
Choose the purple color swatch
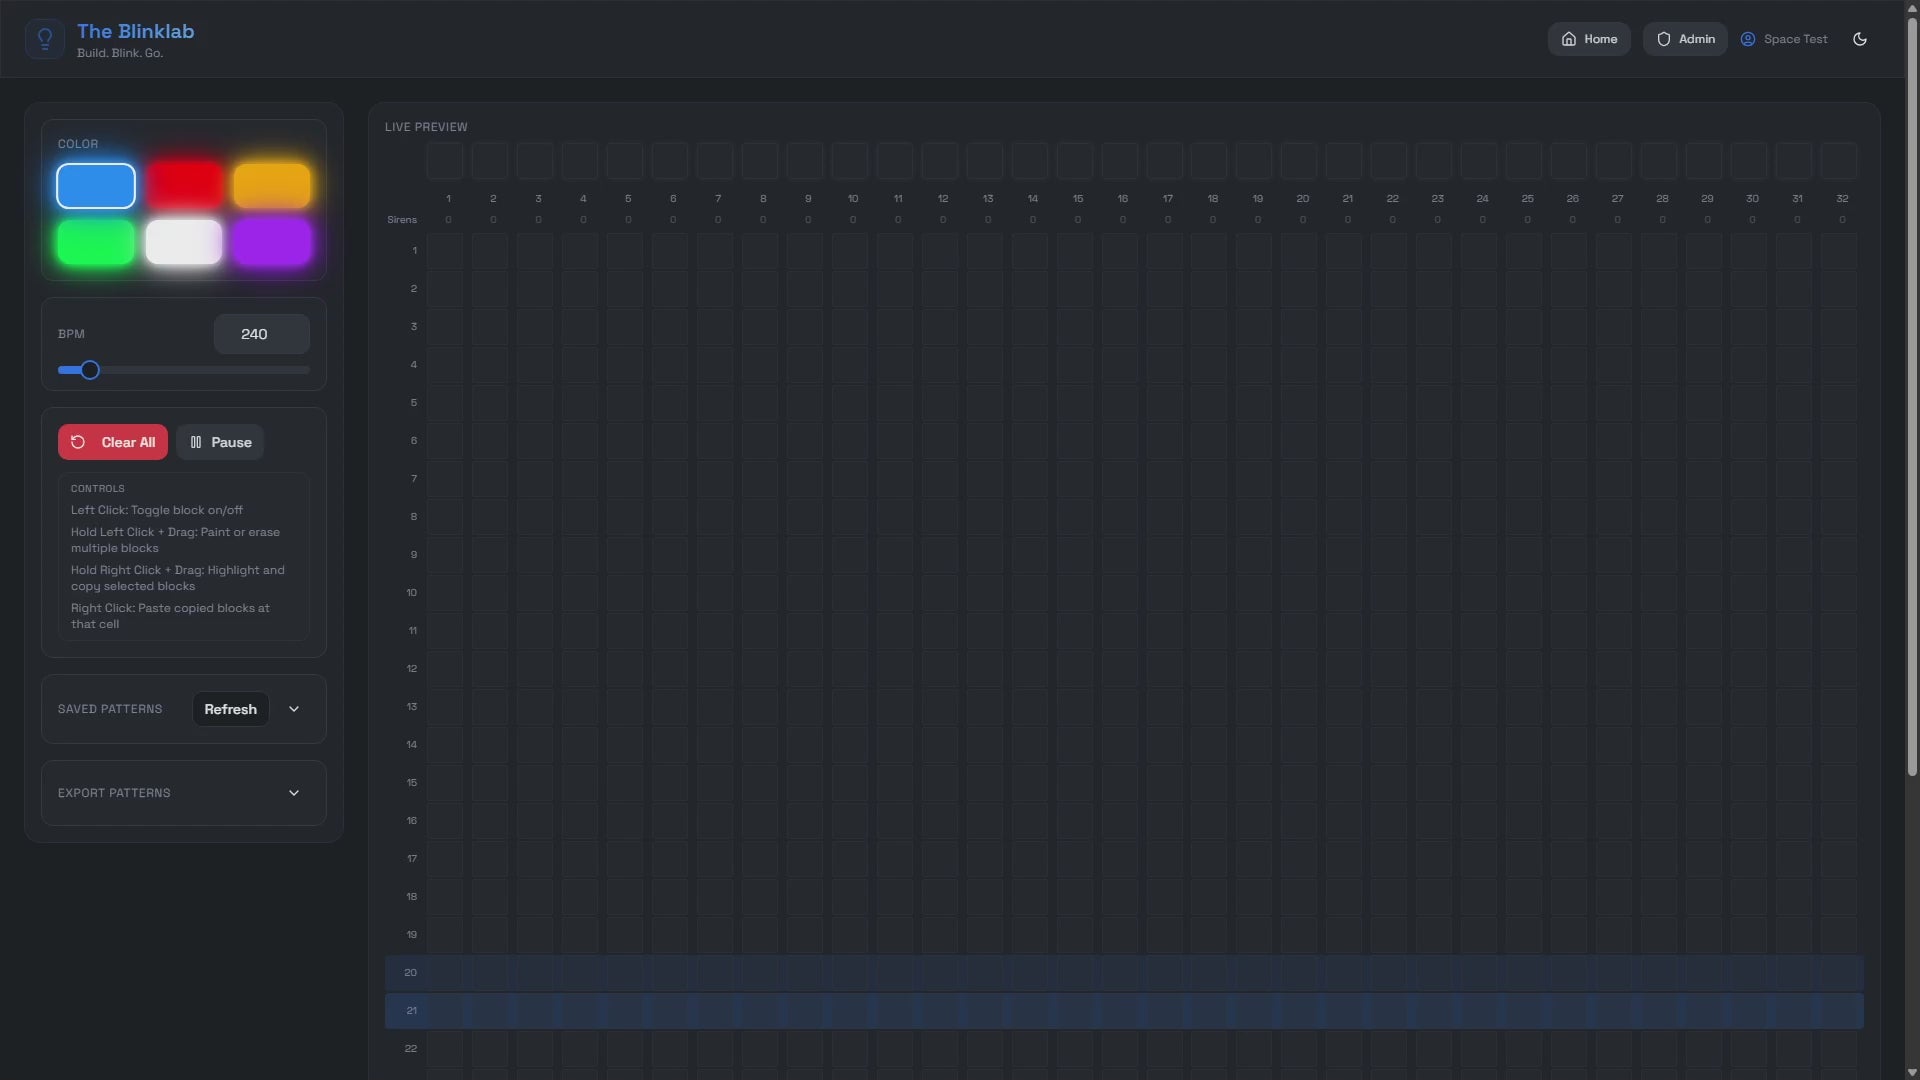click(x=271, y=242)
